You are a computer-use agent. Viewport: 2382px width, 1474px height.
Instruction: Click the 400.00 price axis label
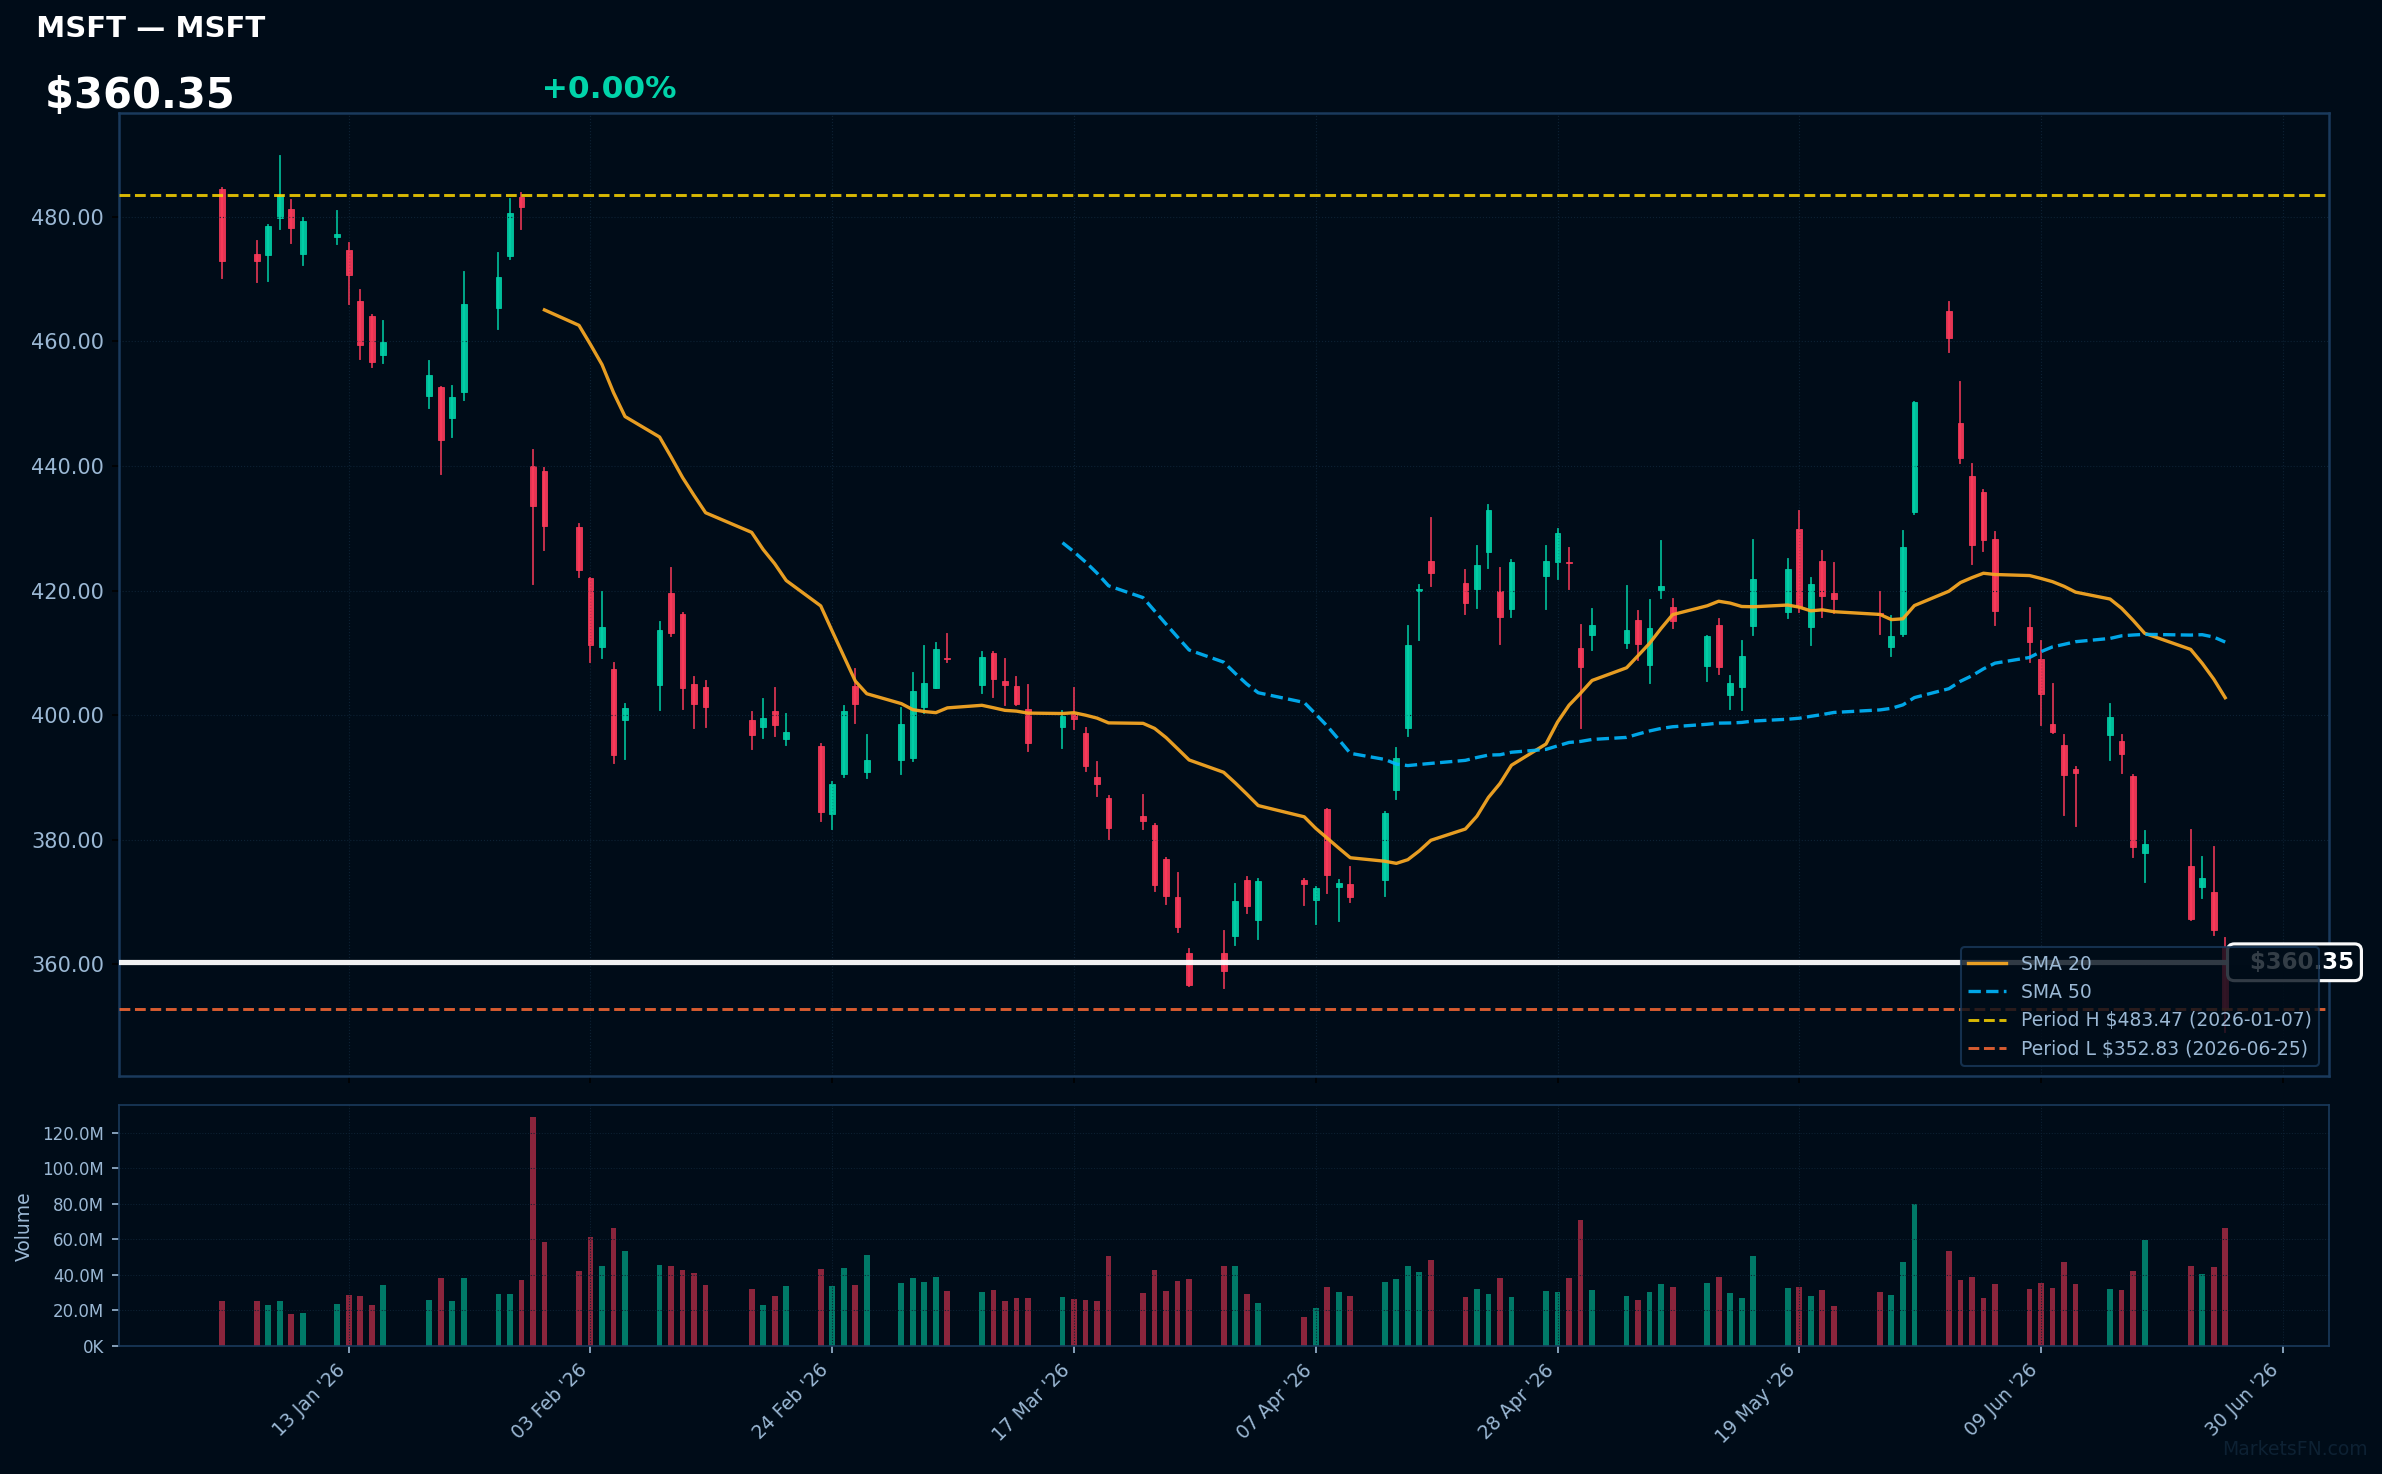tap(67, 715)
